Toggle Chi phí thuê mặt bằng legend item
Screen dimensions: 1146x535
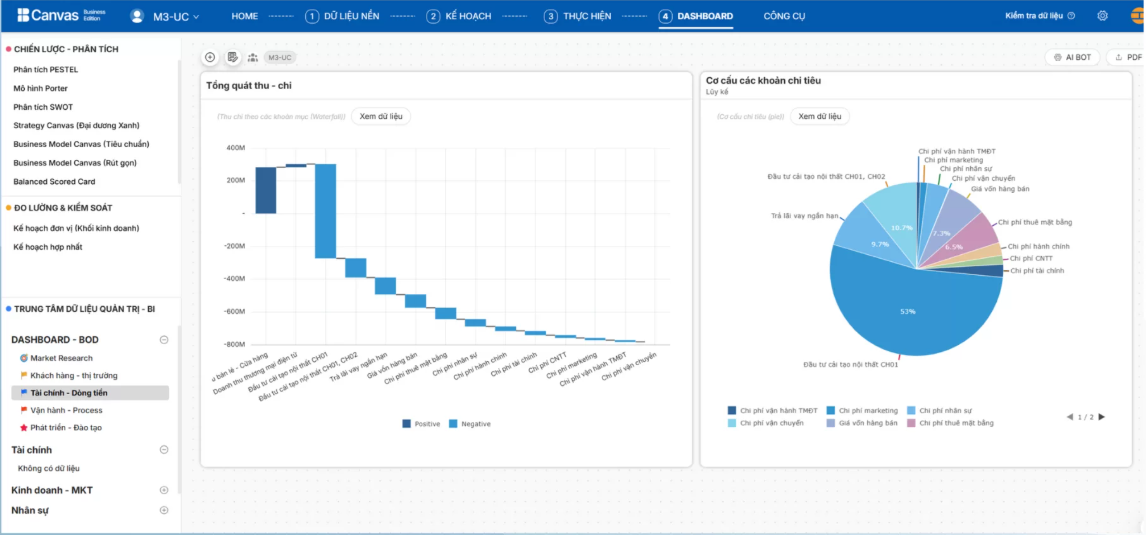(949, 422)
